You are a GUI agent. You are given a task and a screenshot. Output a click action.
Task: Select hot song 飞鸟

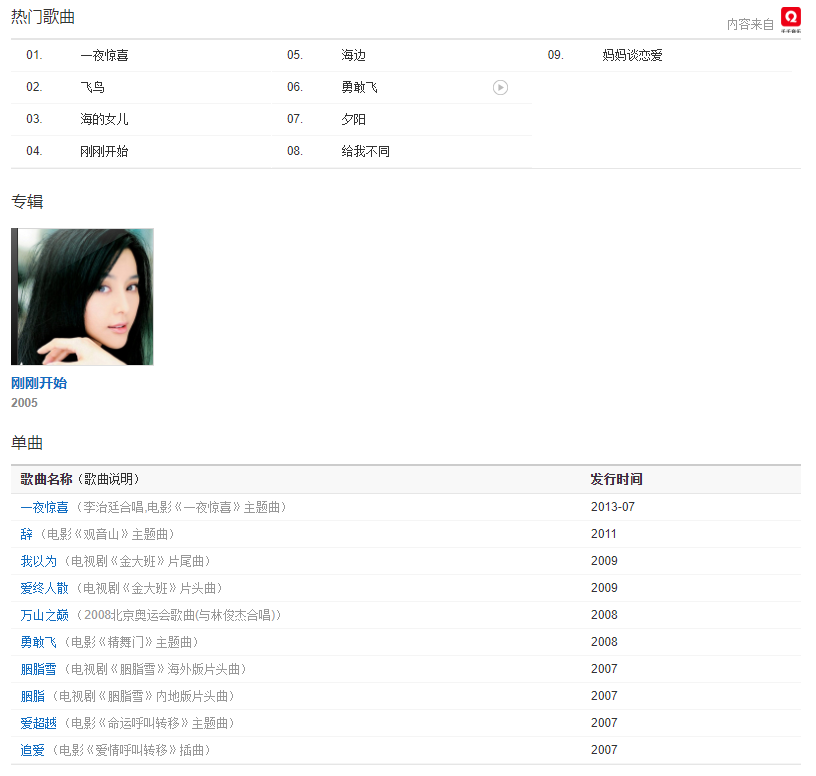tap(92, 88)
